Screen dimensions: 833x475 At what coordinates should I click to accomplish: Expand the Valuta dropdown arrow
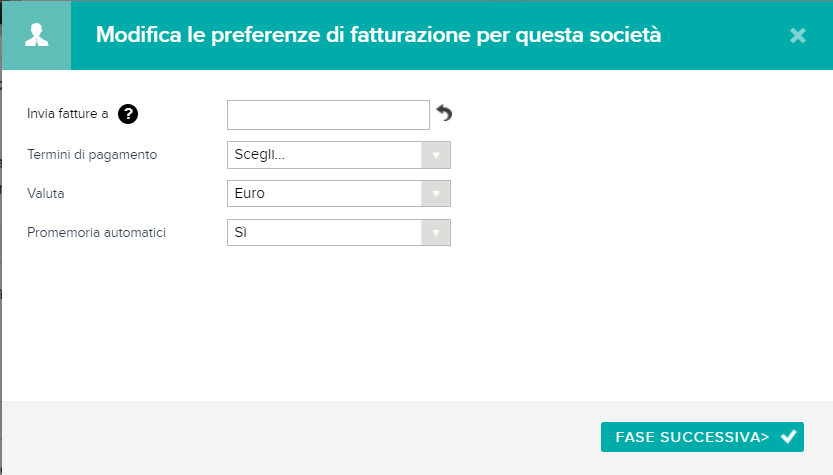pyautogui.click(x=436, y=193)
